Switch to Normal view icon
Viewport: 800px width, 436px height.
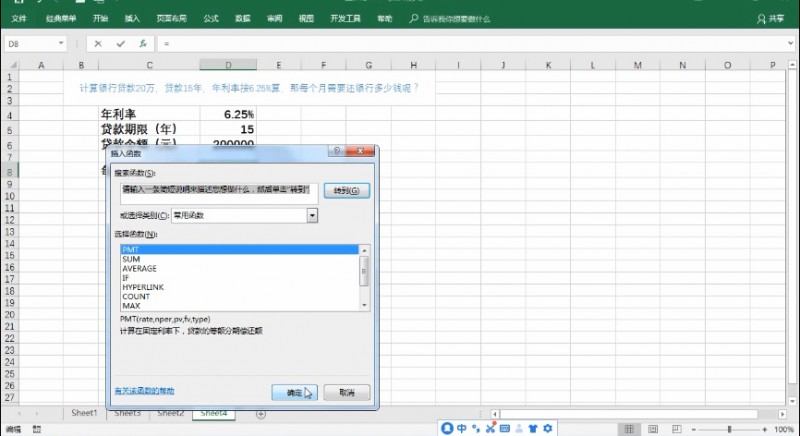pos(629,429)
